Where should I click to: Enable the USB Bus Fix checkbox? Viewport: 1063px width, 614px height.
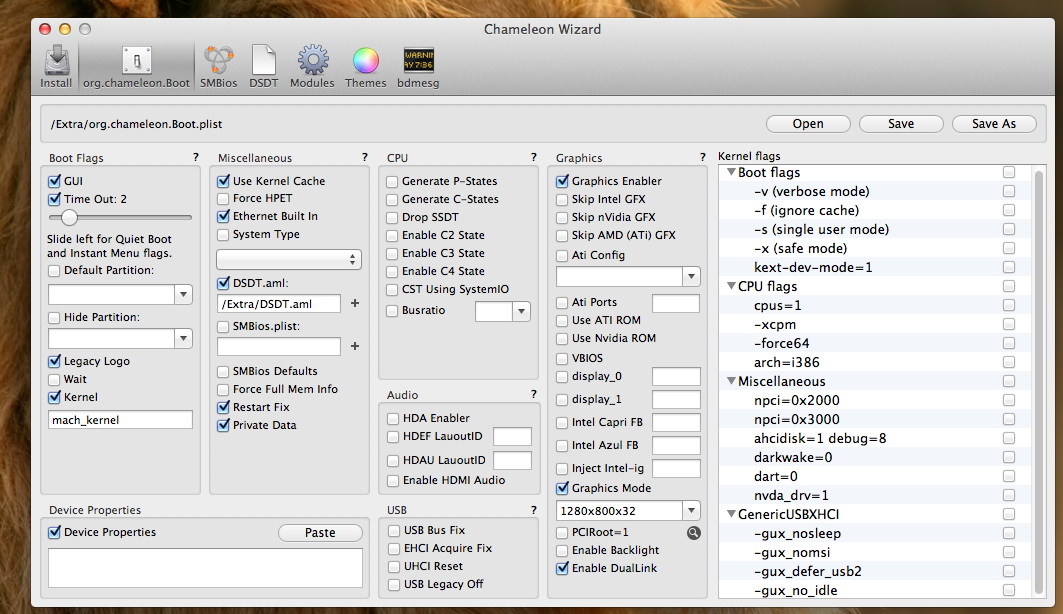coord(394,530)
